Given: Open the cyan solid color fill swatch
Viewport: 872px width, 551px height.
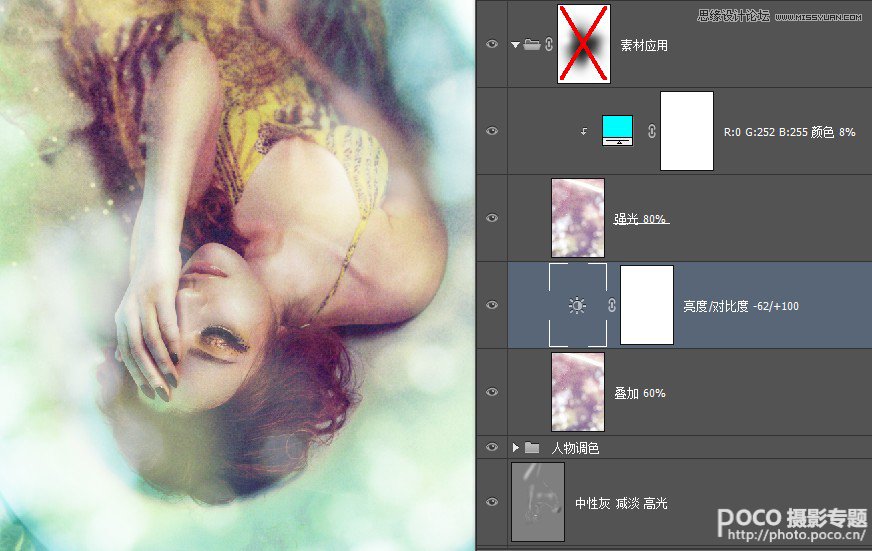Looking at the screenshot, I should (617, 131).
